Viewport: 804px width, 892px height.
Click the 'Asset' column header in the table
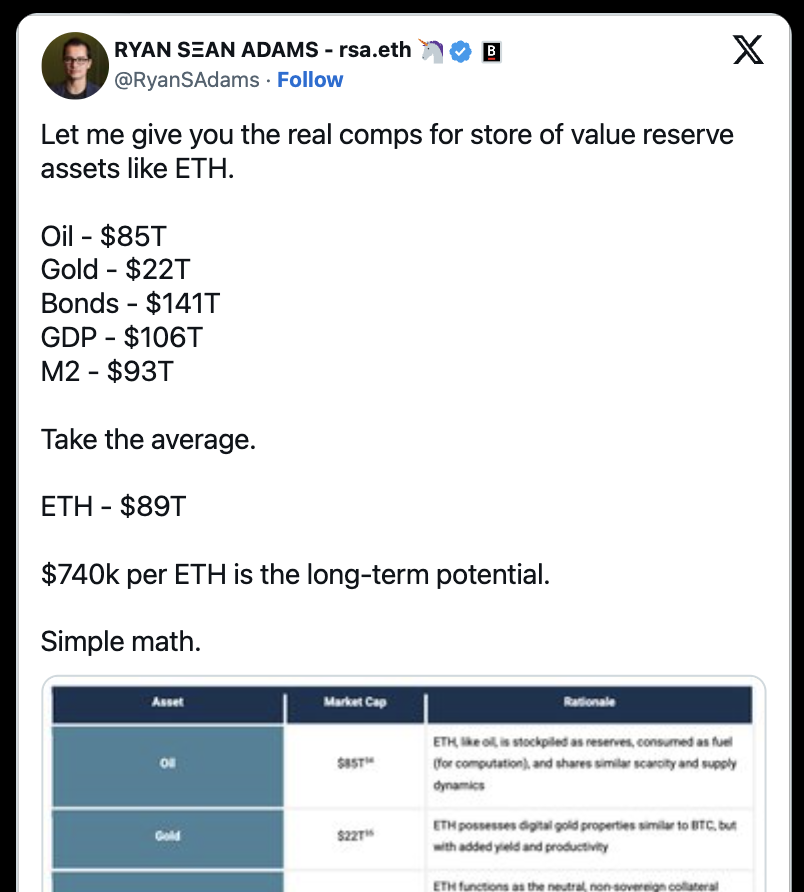167,703
